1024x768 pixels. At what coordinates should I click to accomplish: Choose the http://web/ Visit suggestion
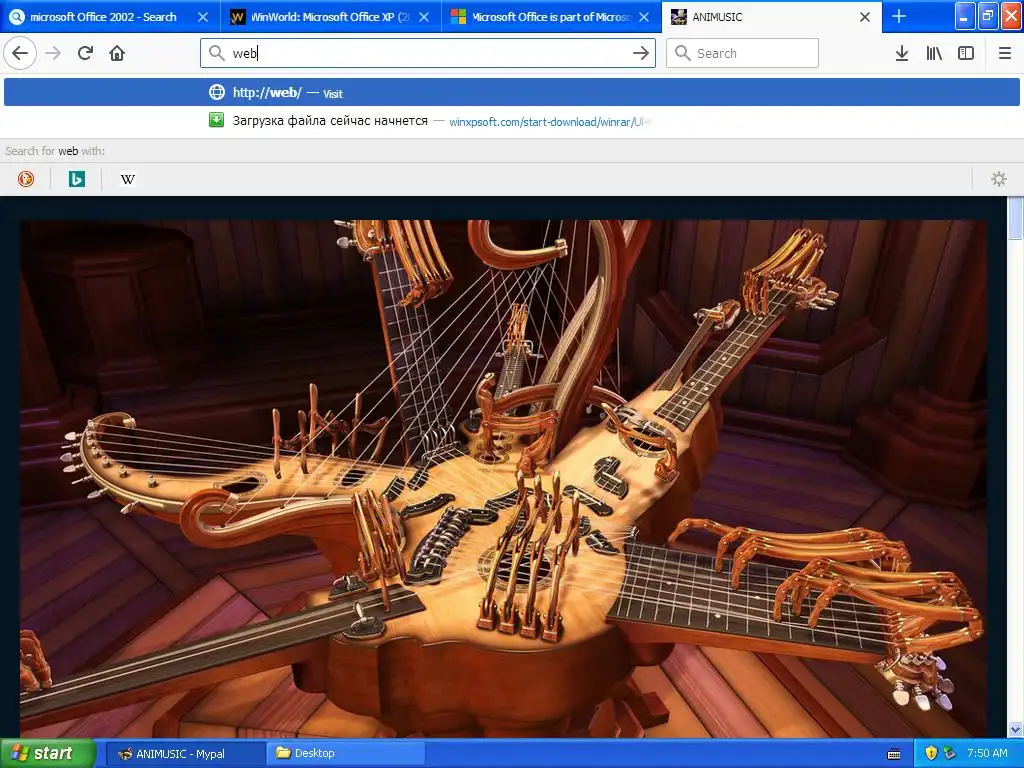tap(511, 92)
